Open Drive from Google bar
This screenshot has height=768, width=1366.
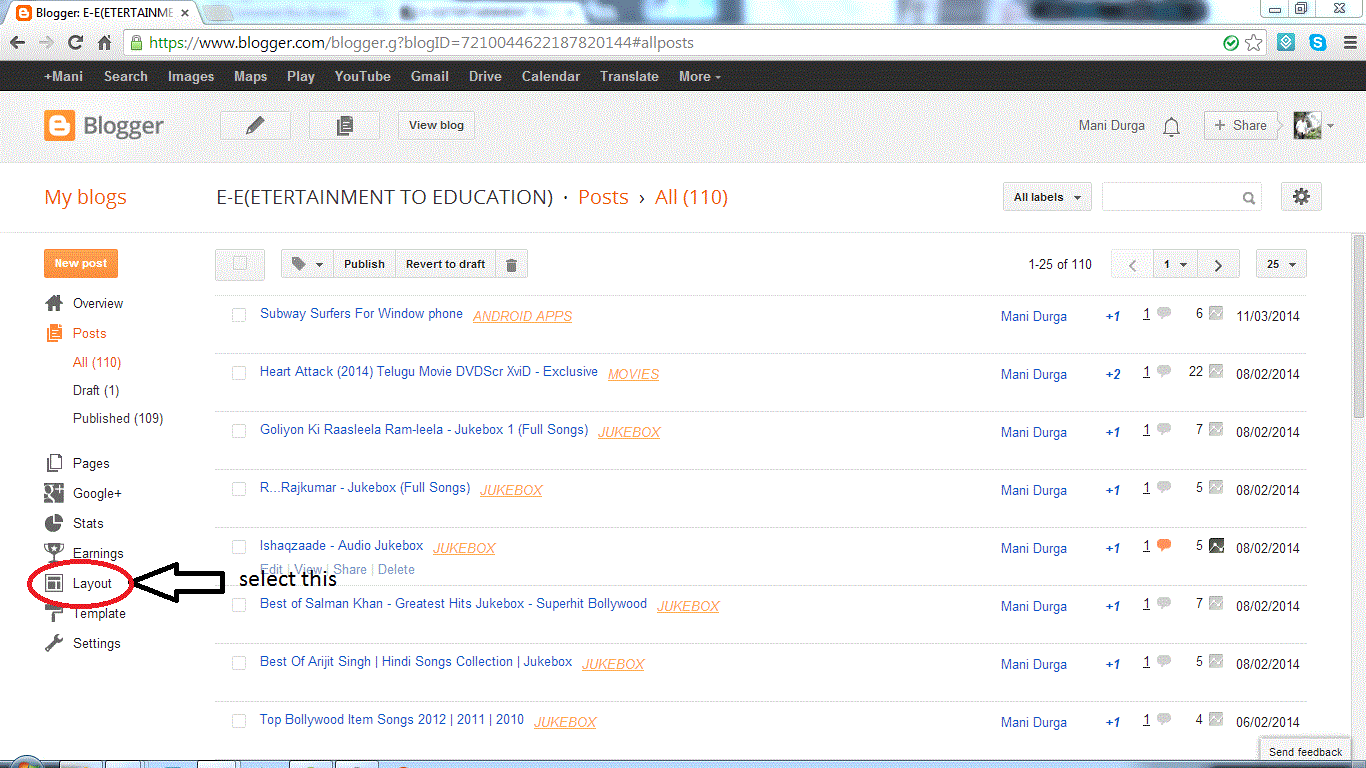pyautogui.click(x=485, y=76)
